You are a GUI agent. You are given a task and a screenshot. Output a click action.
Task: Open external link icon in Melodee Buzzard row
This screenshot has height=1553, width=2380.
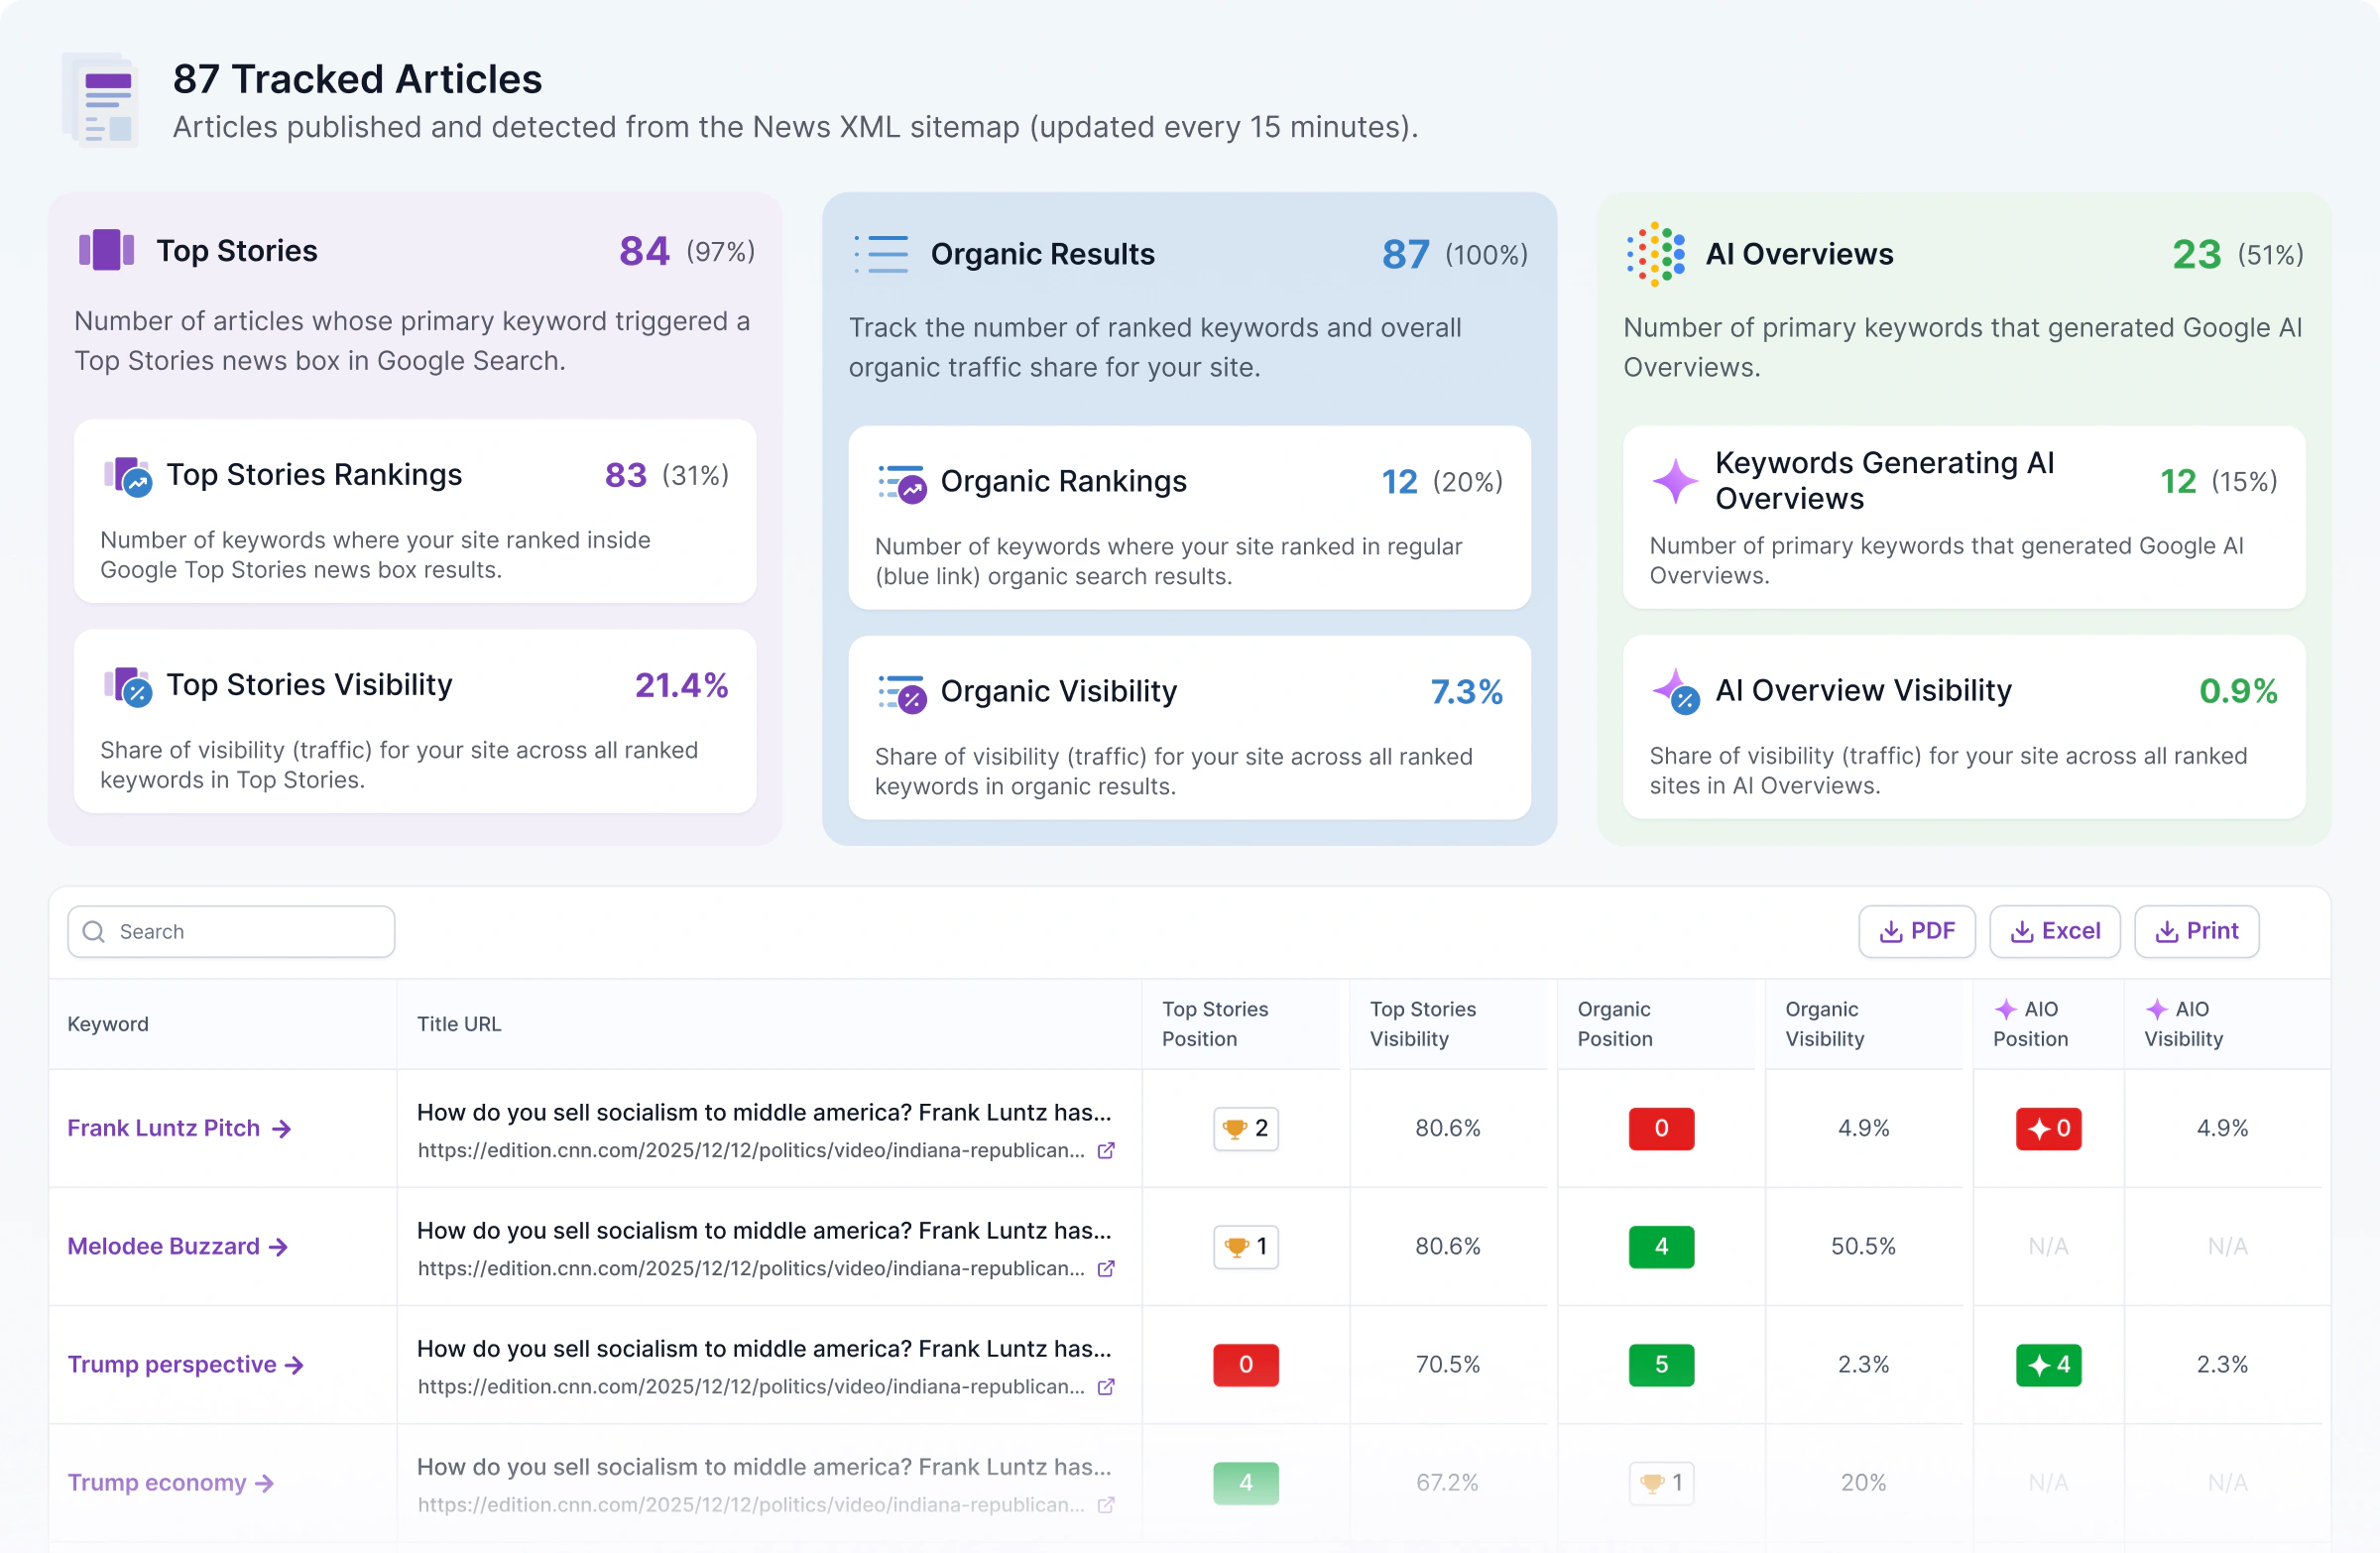(1106, 1268)
